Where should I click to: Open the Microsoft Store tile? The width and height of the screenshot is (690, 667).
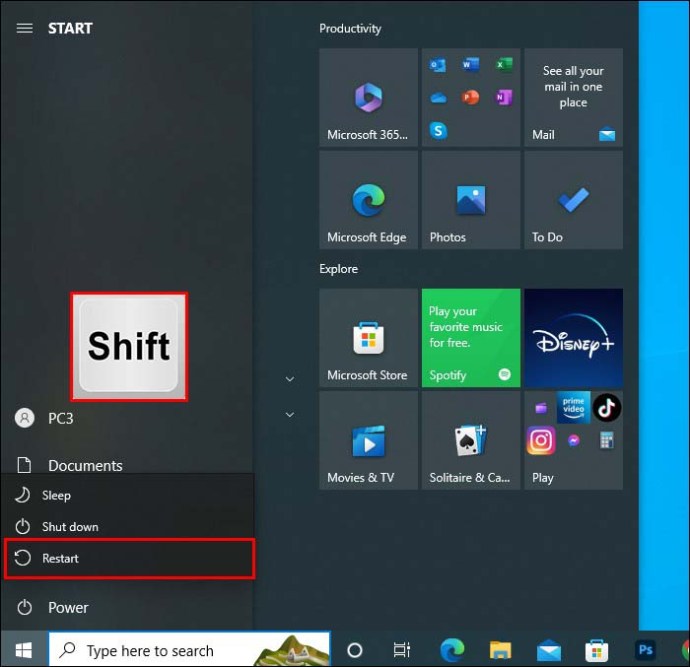coord(368,338)
